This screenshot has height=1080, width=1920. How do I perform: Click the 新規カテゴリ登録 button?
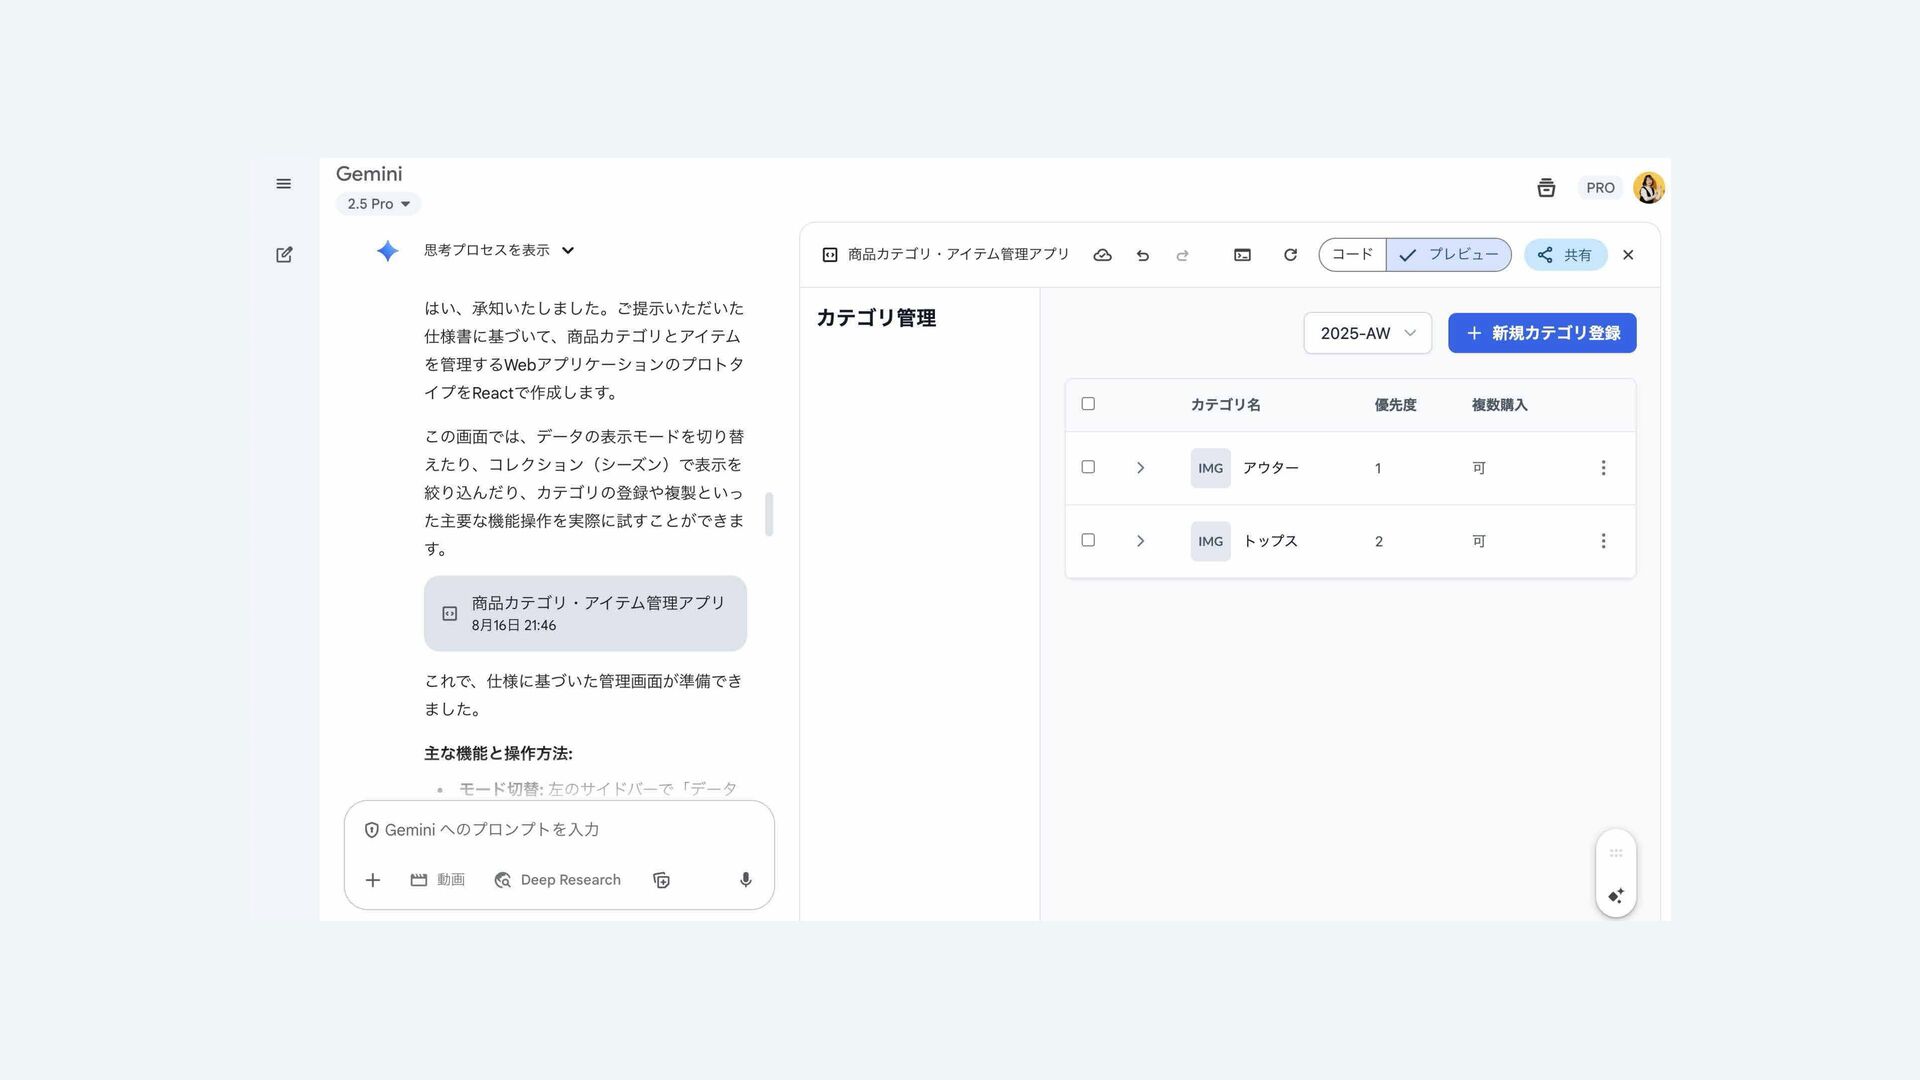(1541, 333)
